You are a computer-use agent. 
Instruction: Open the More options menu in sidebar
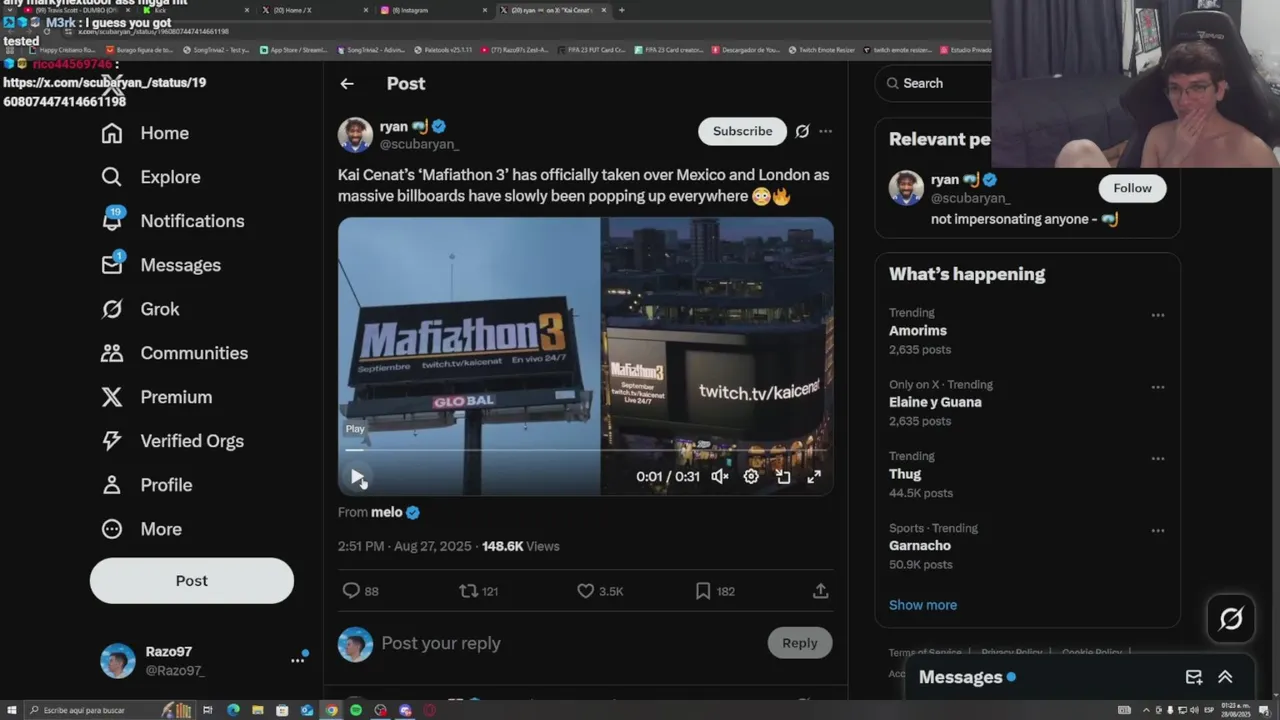pos(141,529)
